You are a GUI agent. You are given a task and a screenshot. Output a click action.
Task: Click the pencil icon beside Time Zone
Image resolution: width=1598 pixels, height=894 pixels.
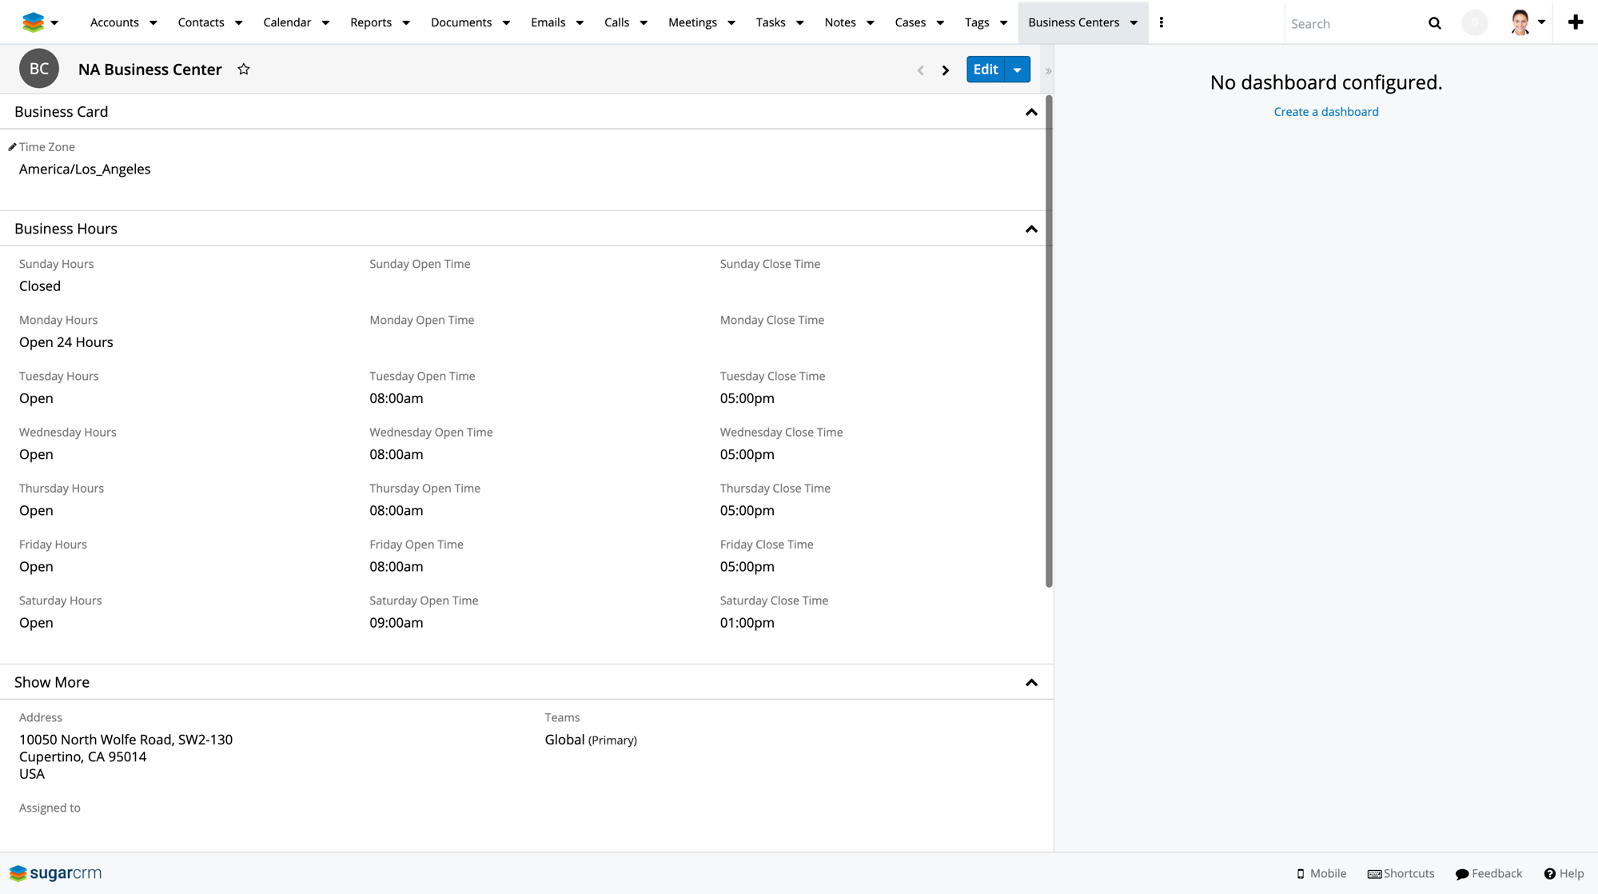[x=12, y=147]
